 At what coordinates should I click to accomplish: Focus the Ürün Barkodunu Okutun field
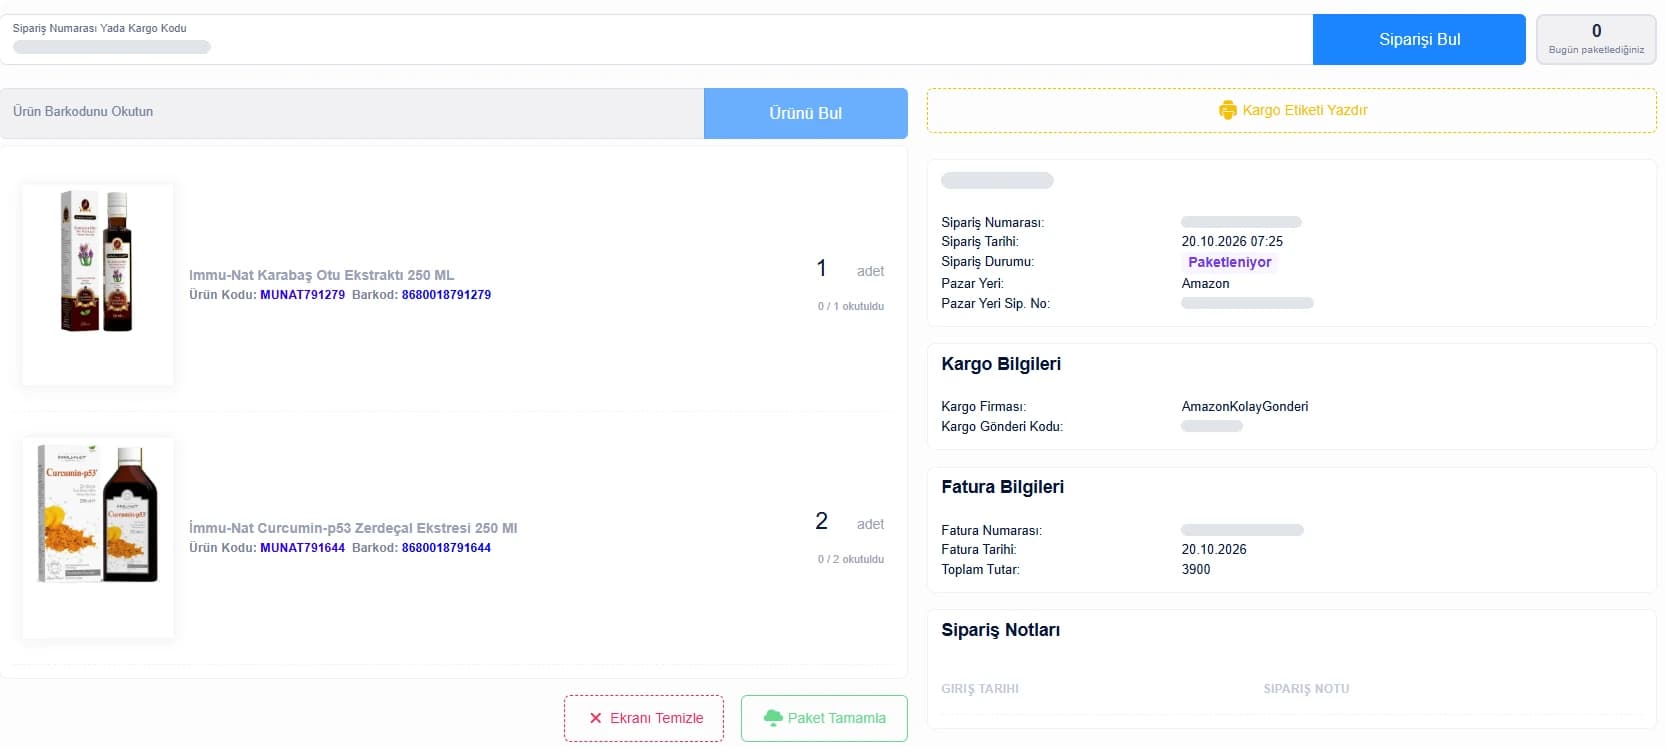[x=352, y=113]
